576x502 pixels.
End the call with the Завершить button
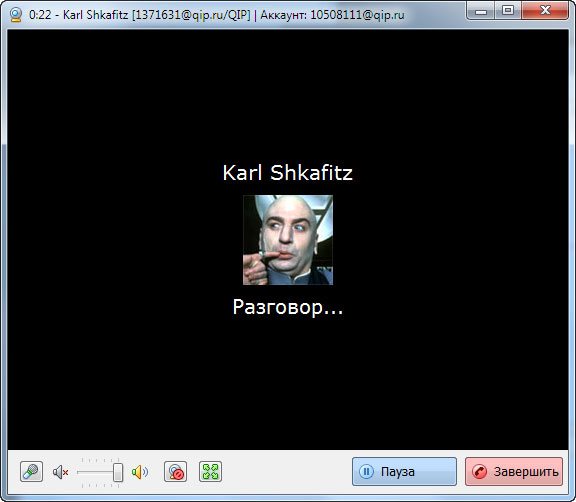coord(514,472)
